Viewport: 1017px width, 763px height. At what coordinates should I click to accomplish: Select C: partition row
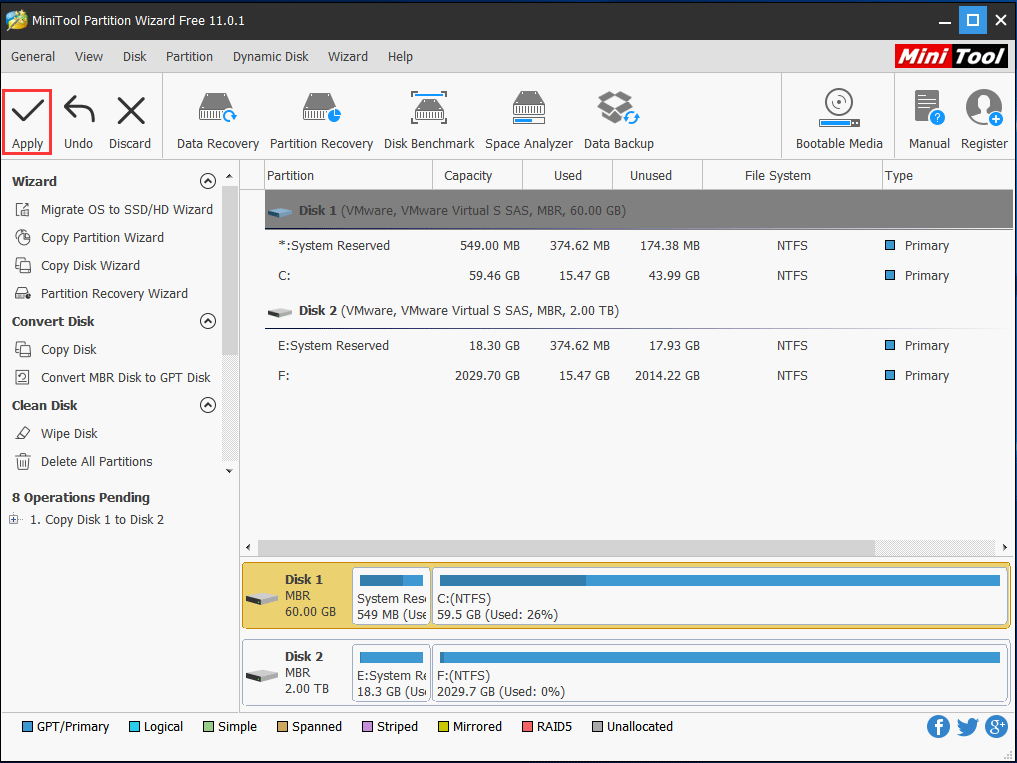[638, 276]
